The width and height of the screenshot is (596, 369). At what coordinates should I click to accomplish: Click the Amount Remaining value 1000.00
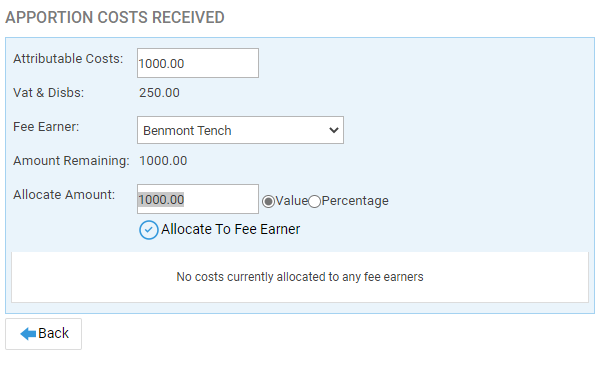(x=163, y=161)
